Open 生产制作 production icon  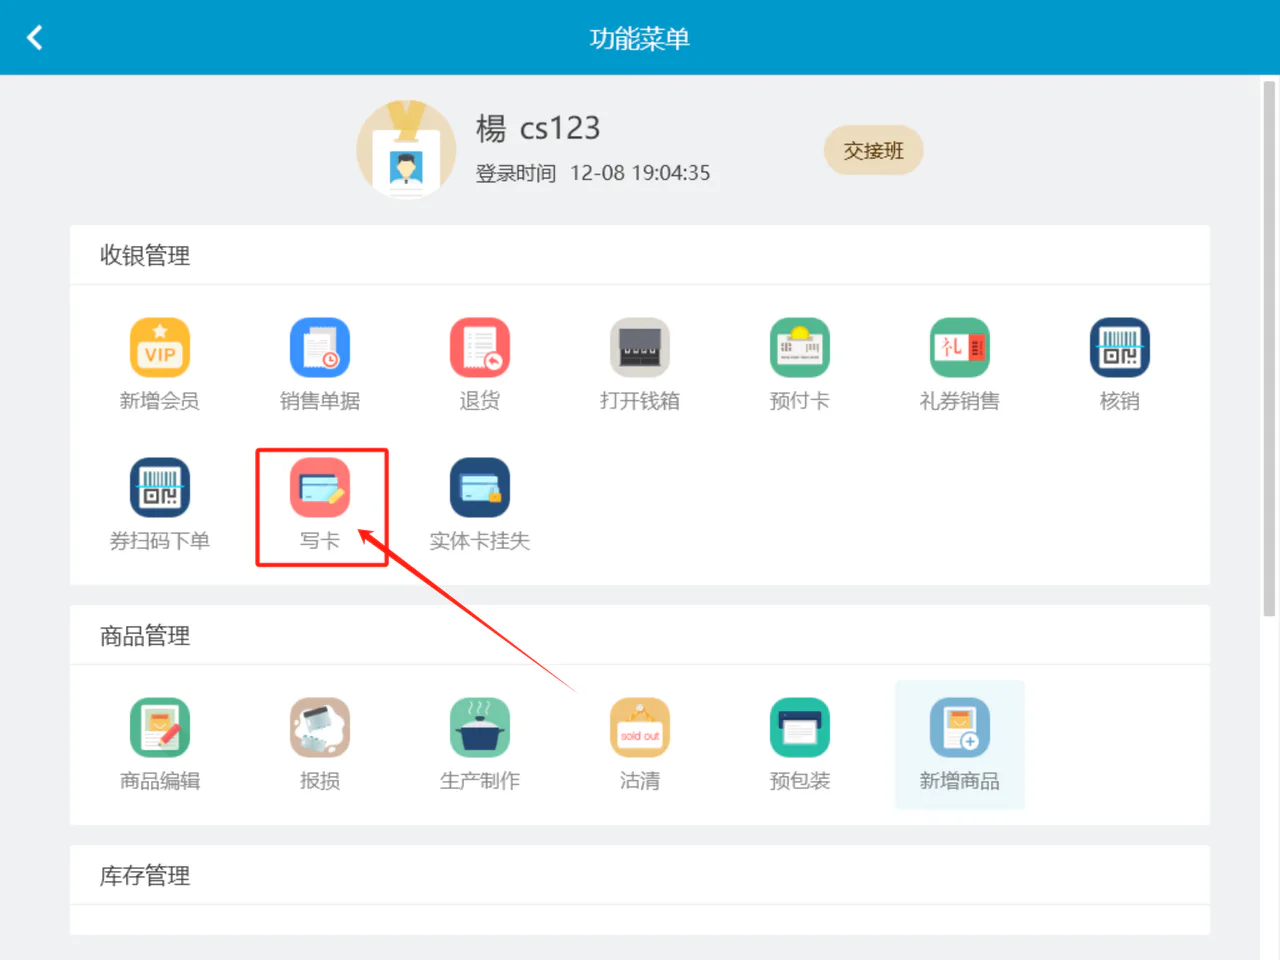(480, 727)
